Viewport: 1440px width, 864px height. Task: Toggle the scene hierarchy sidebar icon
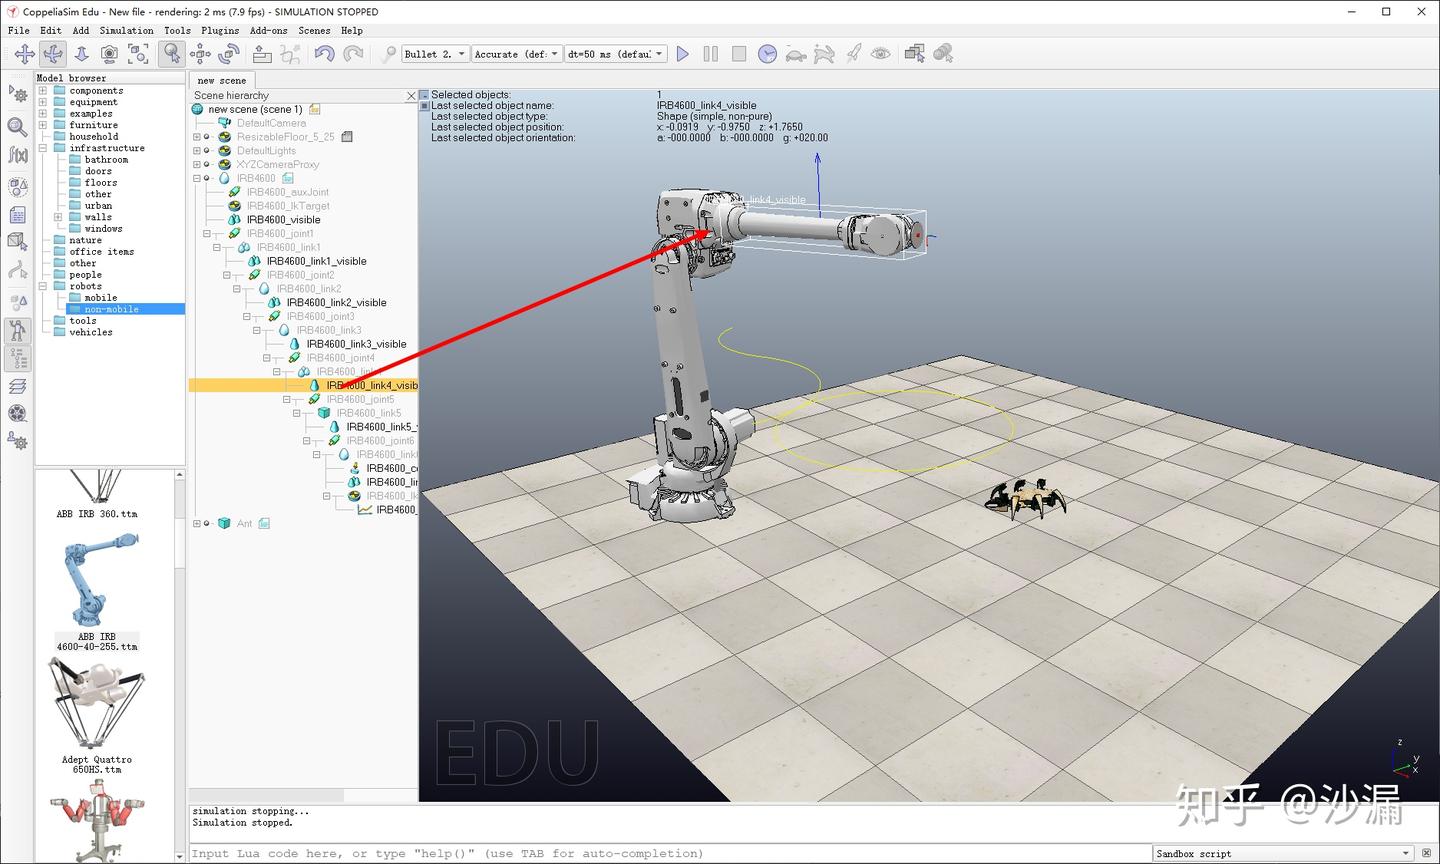click(17, 358)
